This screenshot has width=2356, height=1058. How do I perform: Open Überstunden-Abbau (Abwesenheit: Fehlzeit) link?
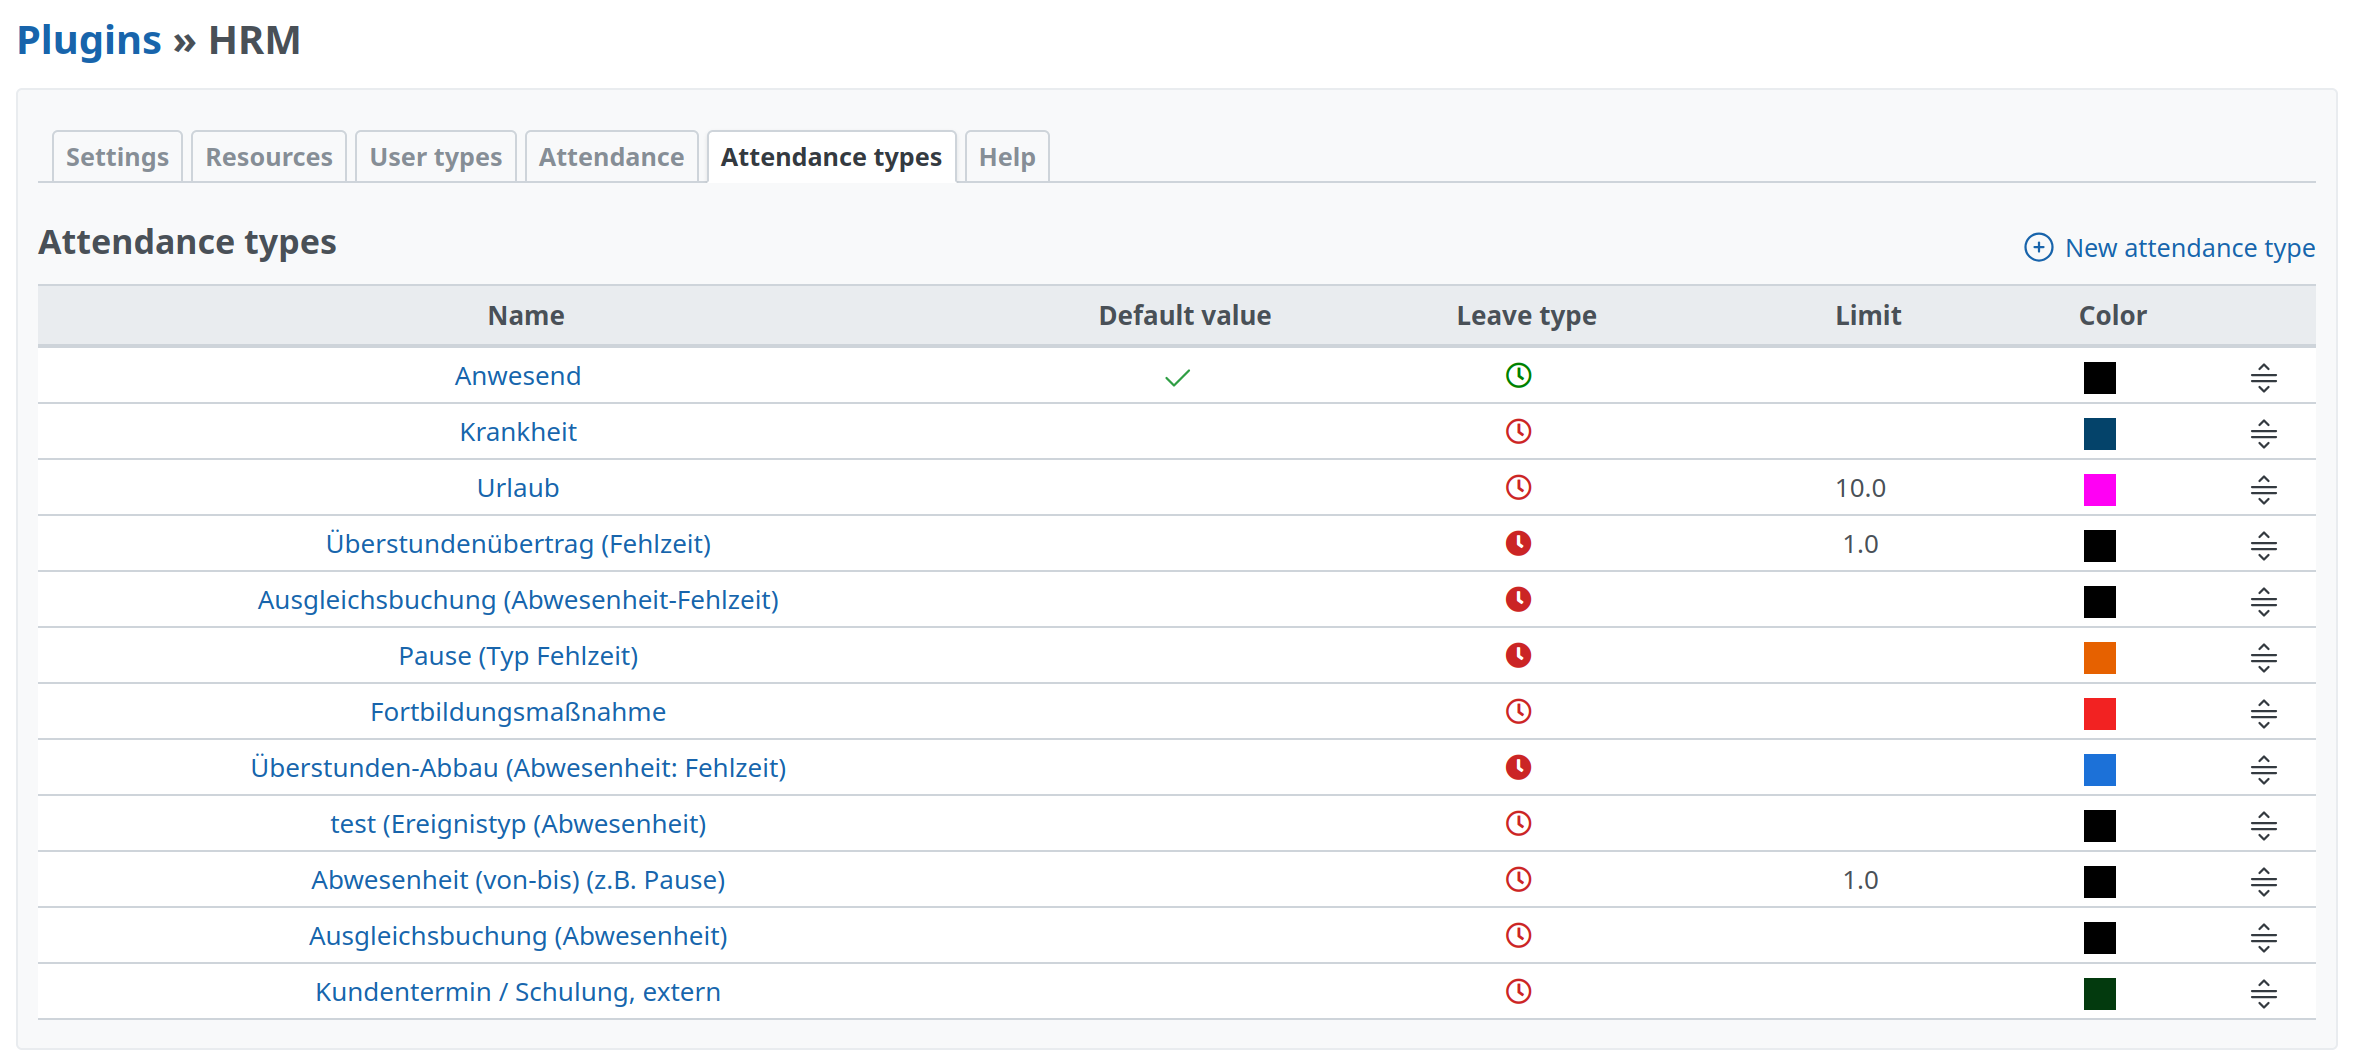(518, 768)
